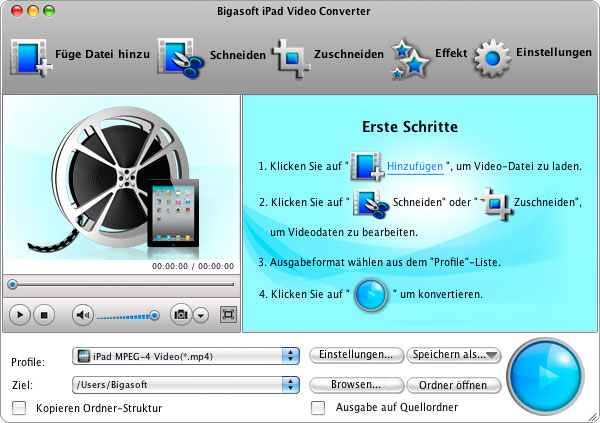The height and width of the screenshot is (423, 600).
Task: Expand the snapshot options arrow
Action: [x=201, y=315]
